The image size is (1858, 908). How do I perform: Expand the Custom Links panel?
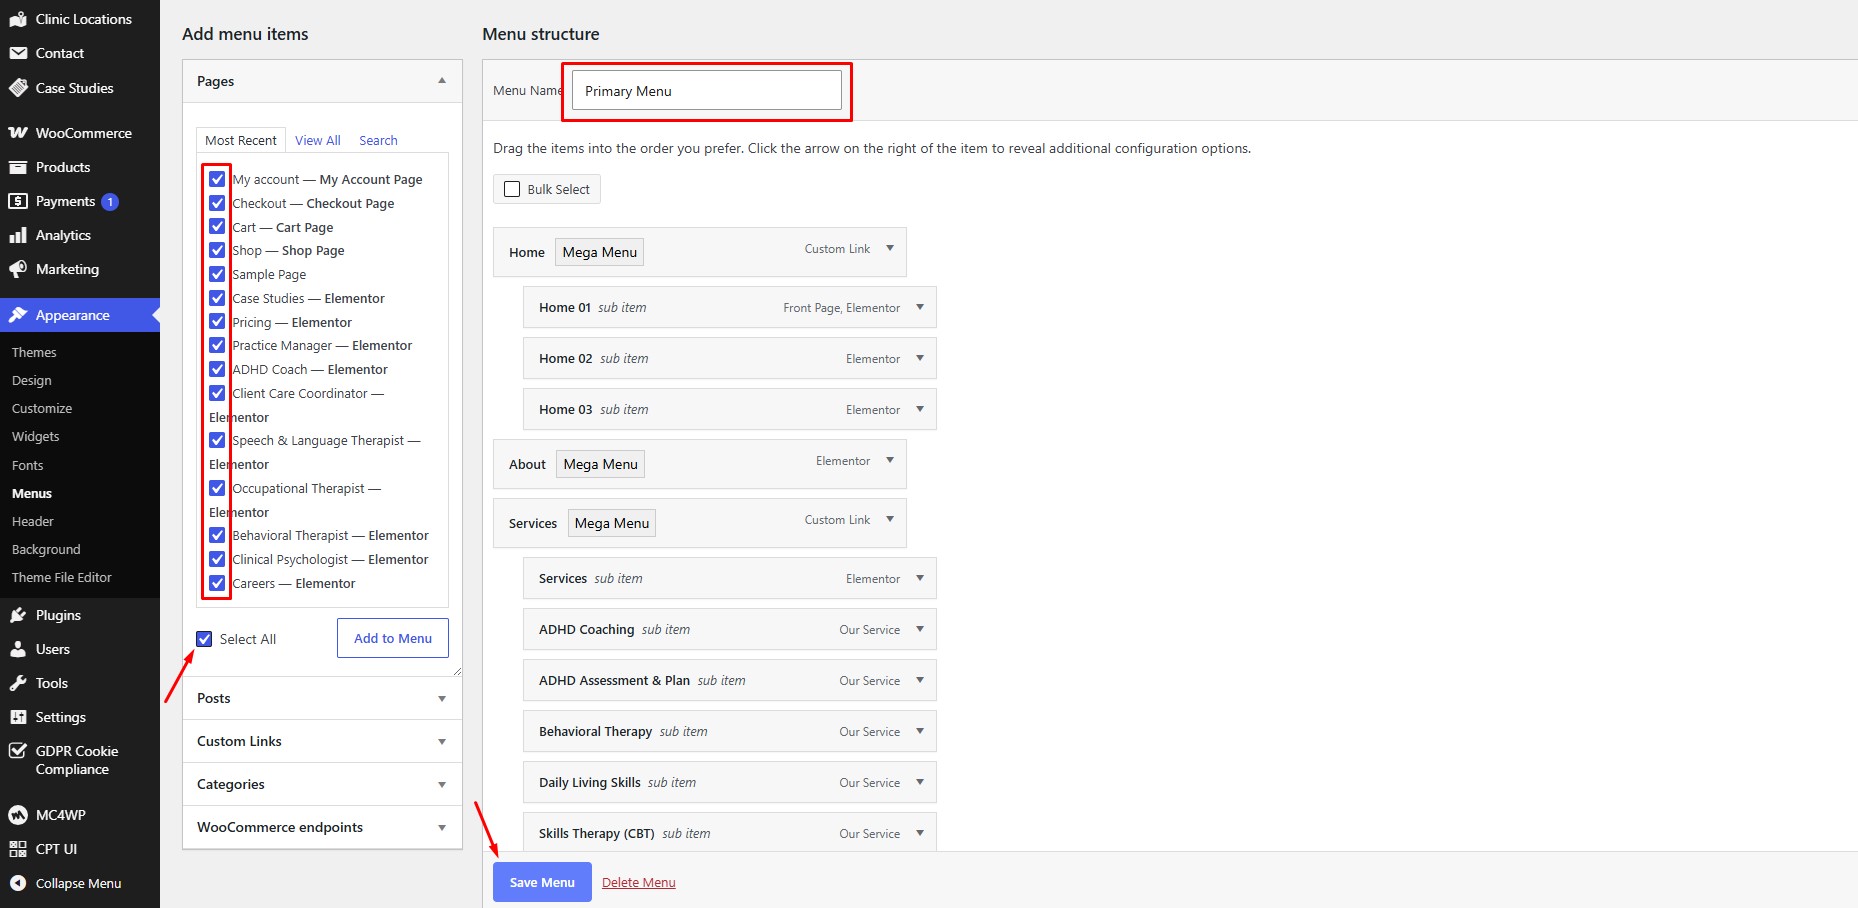click(x=442, y=742)
